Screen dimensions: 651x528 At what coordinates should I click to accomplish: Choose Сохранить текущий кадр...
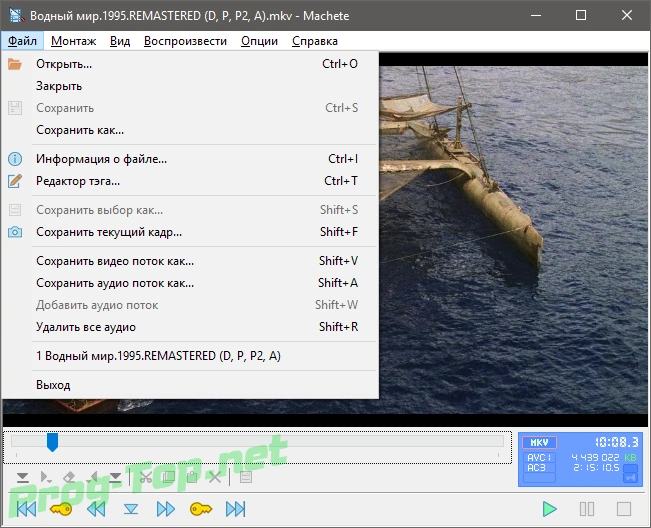click(190, 232)
